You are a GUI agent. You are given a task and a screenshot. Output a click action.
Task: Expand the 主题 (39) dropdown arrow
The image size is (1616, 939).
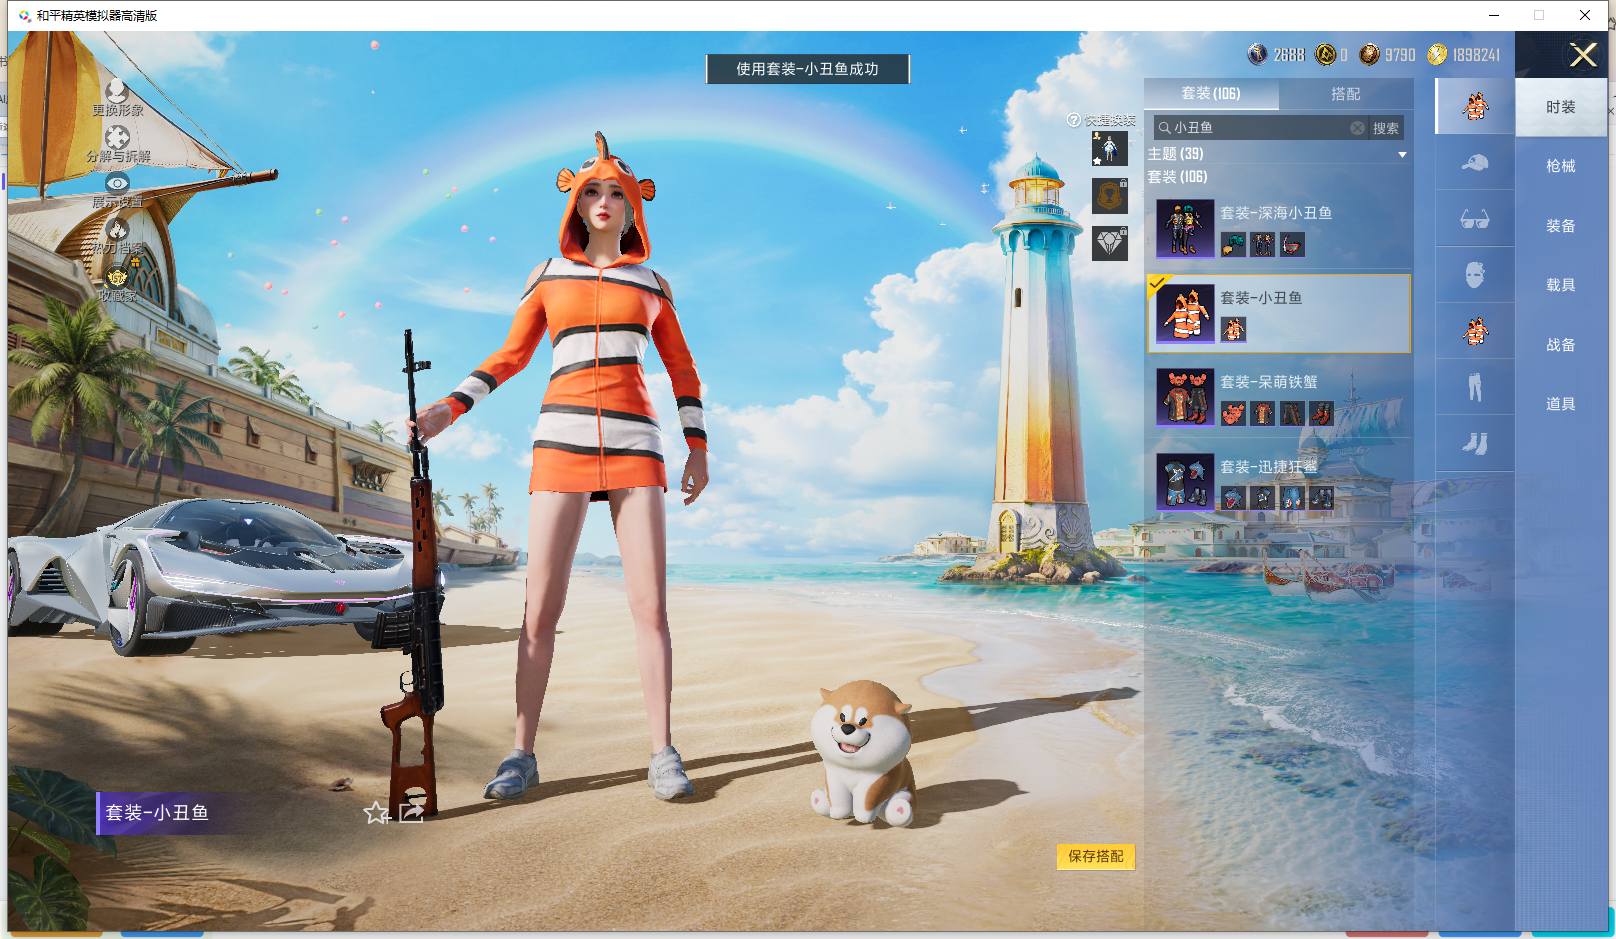pyautogui.click(x=1402, y=154)
